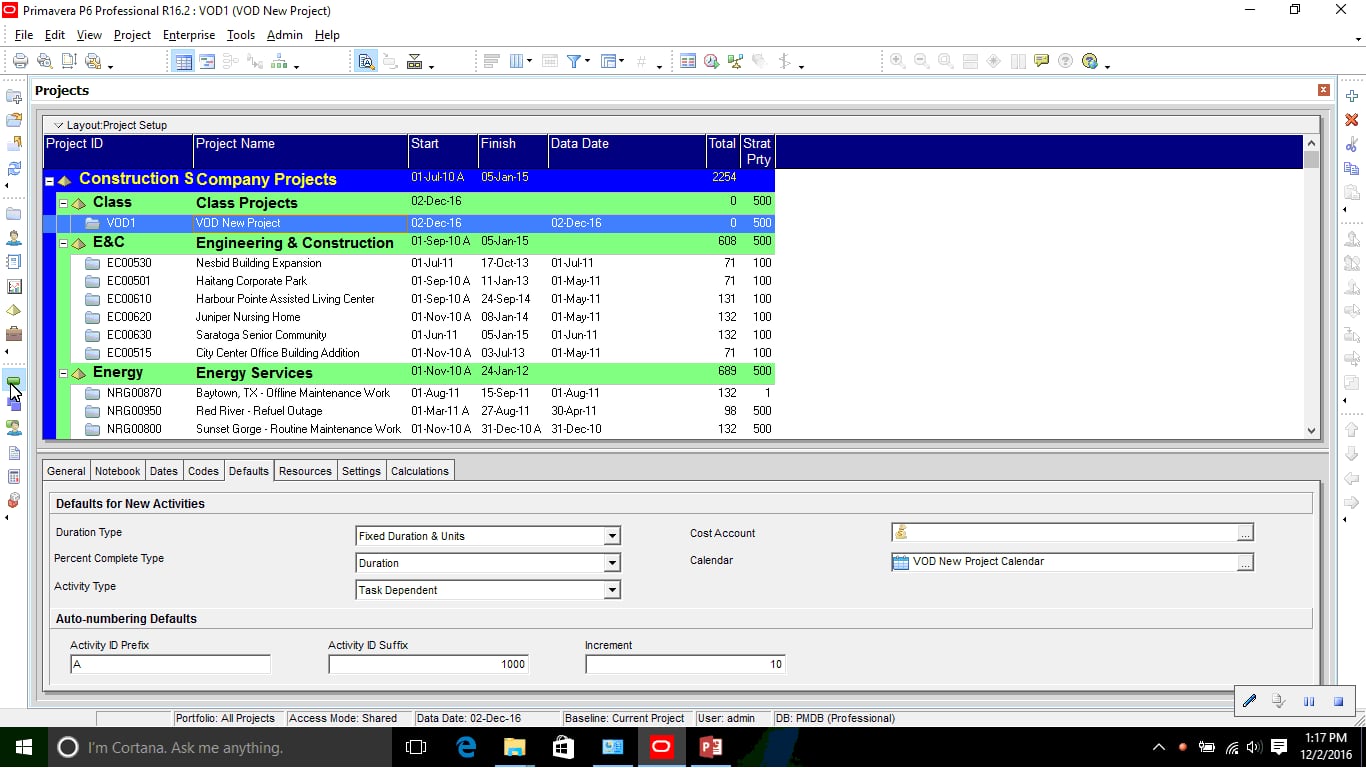Image resolution: width=1366 pixels, height=768 pixels.
Task: Click the Add plus icon in right sidebar
Action: (1352, 96)
